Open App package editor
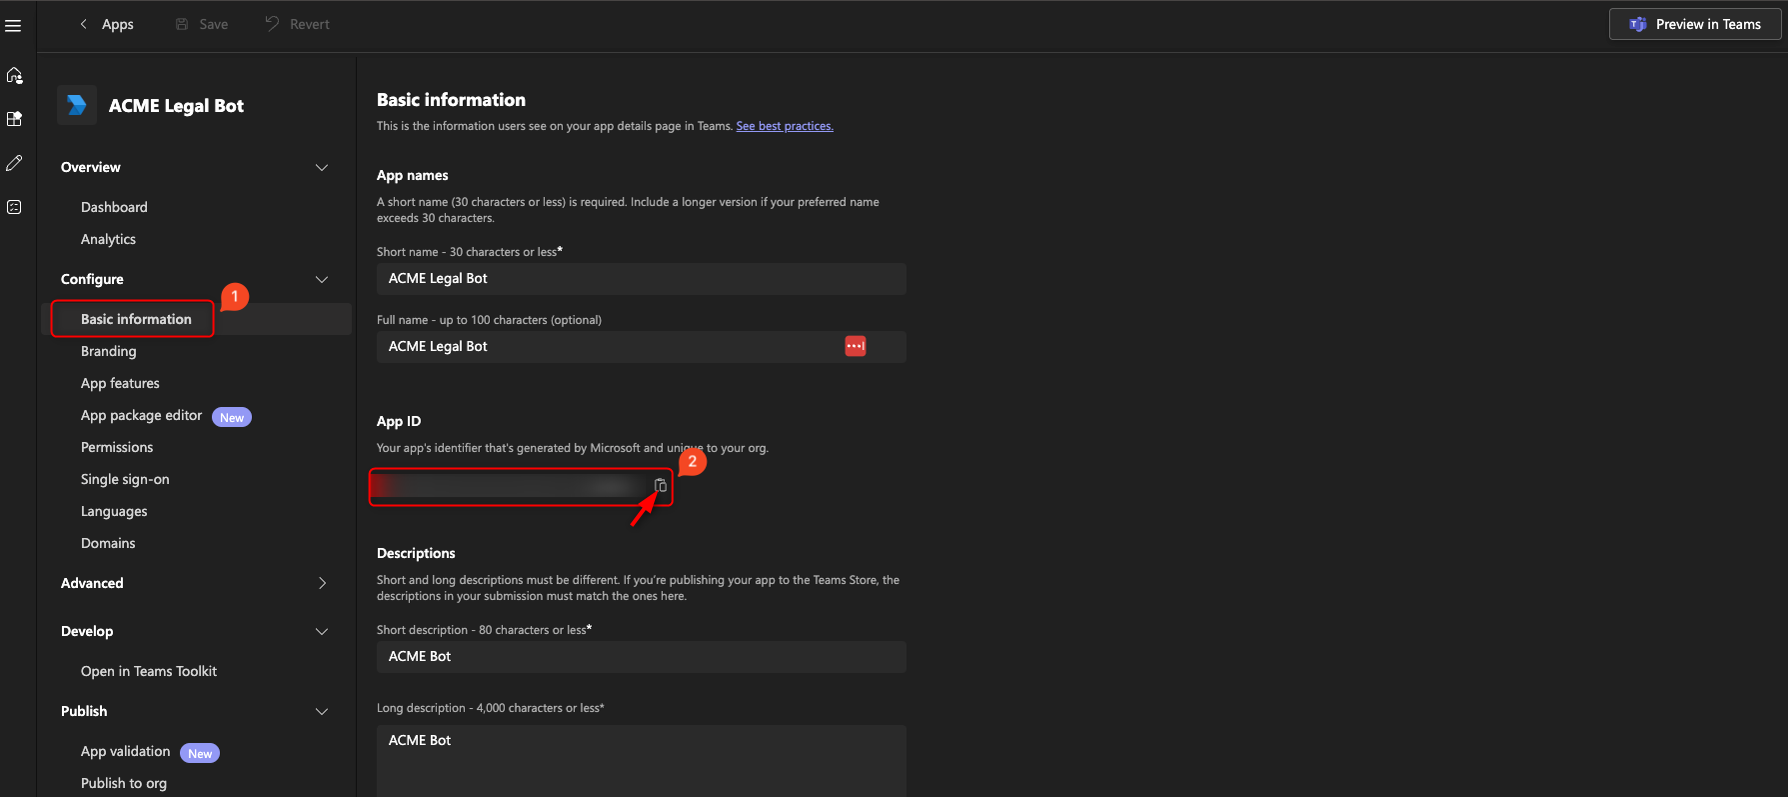The image size is (1788, 797). (x=141, y=415)
